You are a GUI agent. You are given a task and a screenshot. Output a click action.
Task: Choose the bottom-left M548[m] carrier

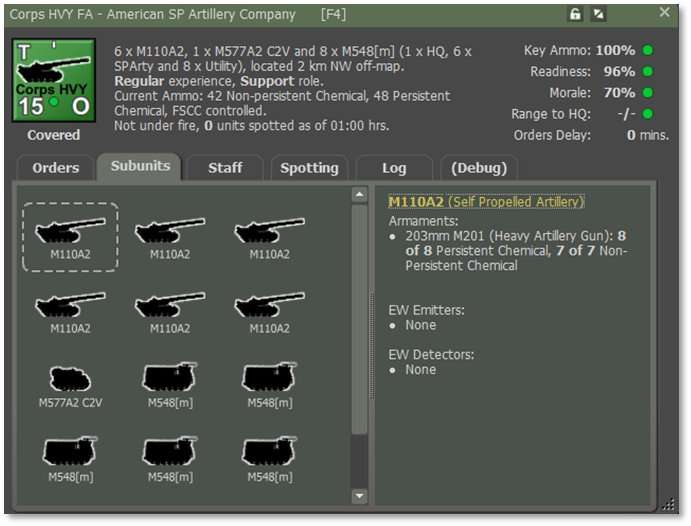click(x=70, y=457)
